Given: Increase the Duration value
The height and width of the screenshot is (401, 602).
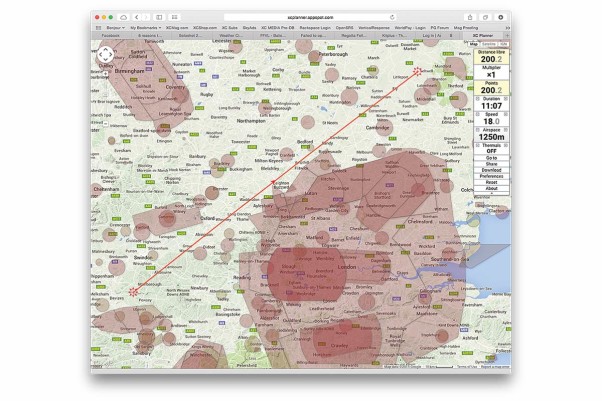Looking at the screenshot, I should coord(506,99).
